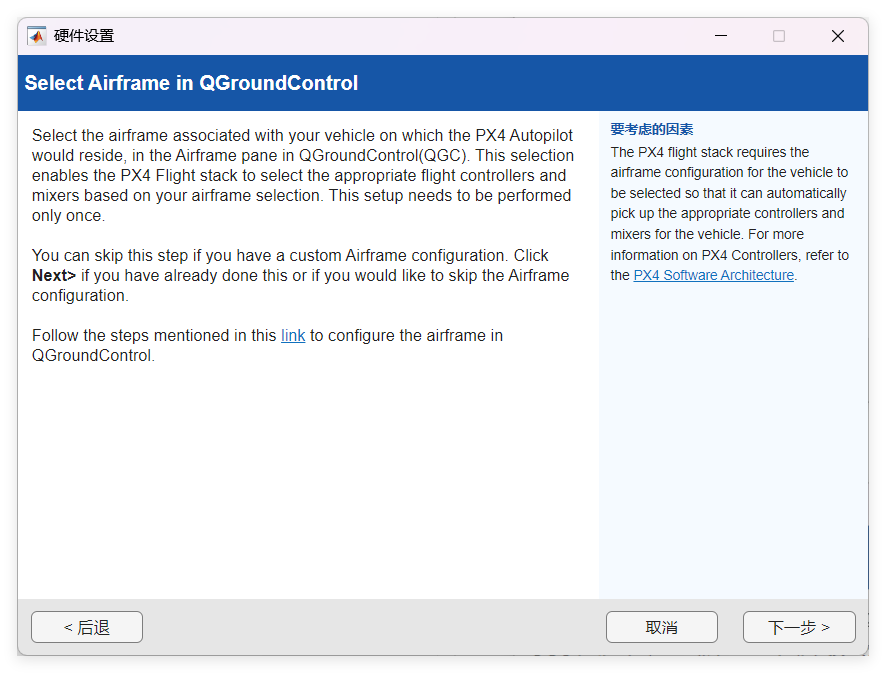The image size is (886, 673).
Task: Click the 'Select Airframe in QGroundControl' header
Action: pos(191,83)
